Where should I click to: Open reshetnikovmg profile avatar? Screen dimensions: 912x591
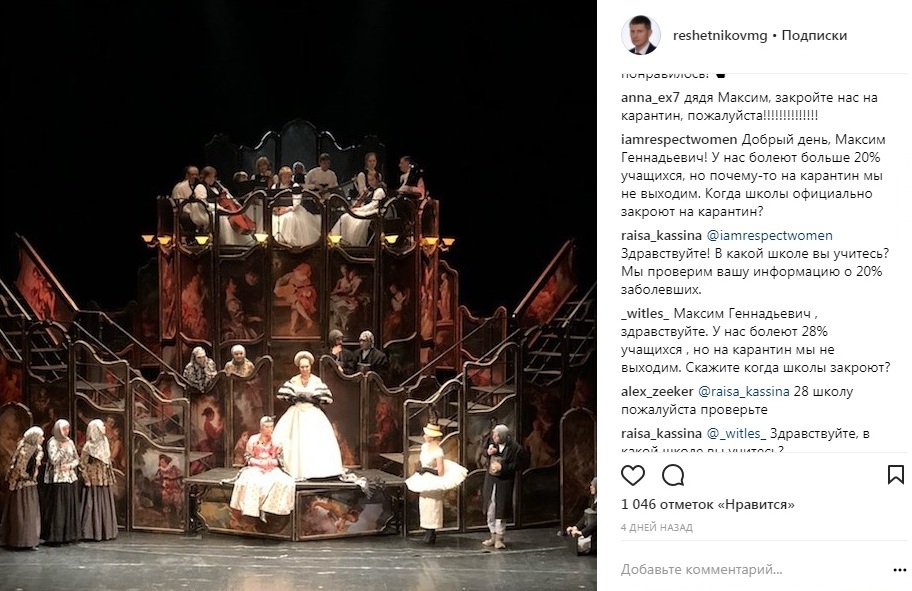(641, 35)
